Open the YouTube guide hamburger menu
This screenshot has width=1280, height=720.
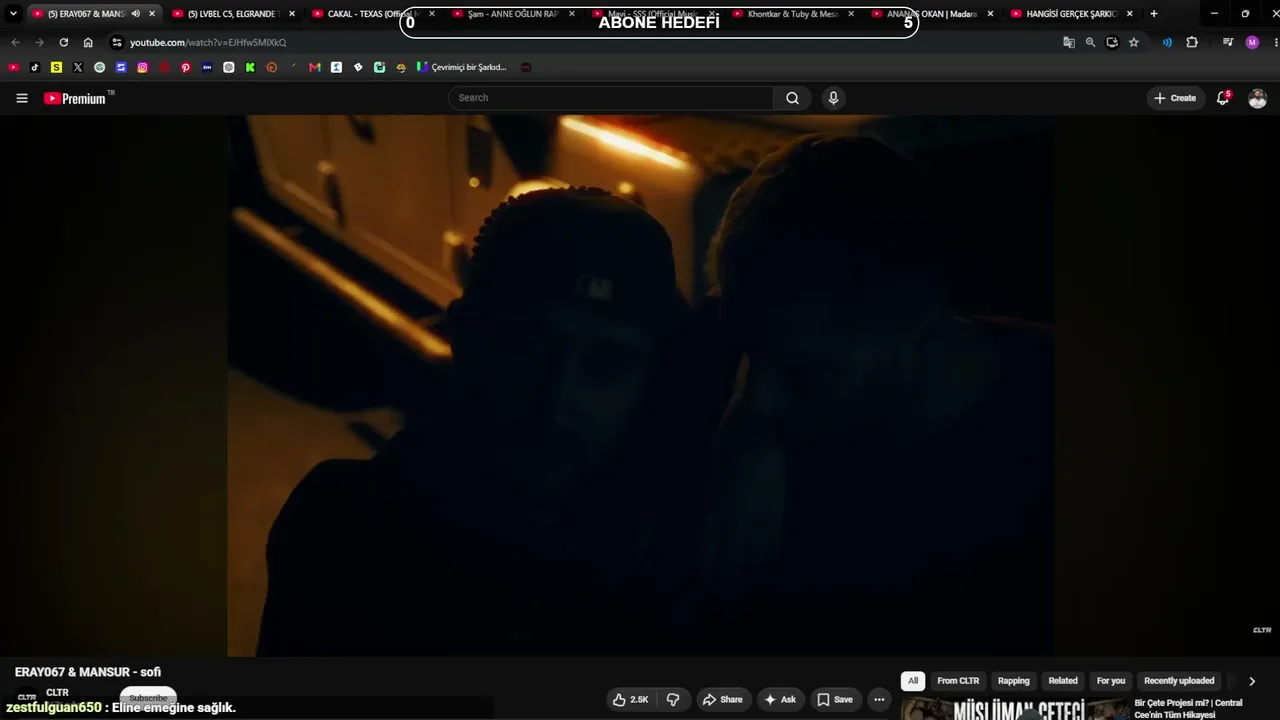22,98
